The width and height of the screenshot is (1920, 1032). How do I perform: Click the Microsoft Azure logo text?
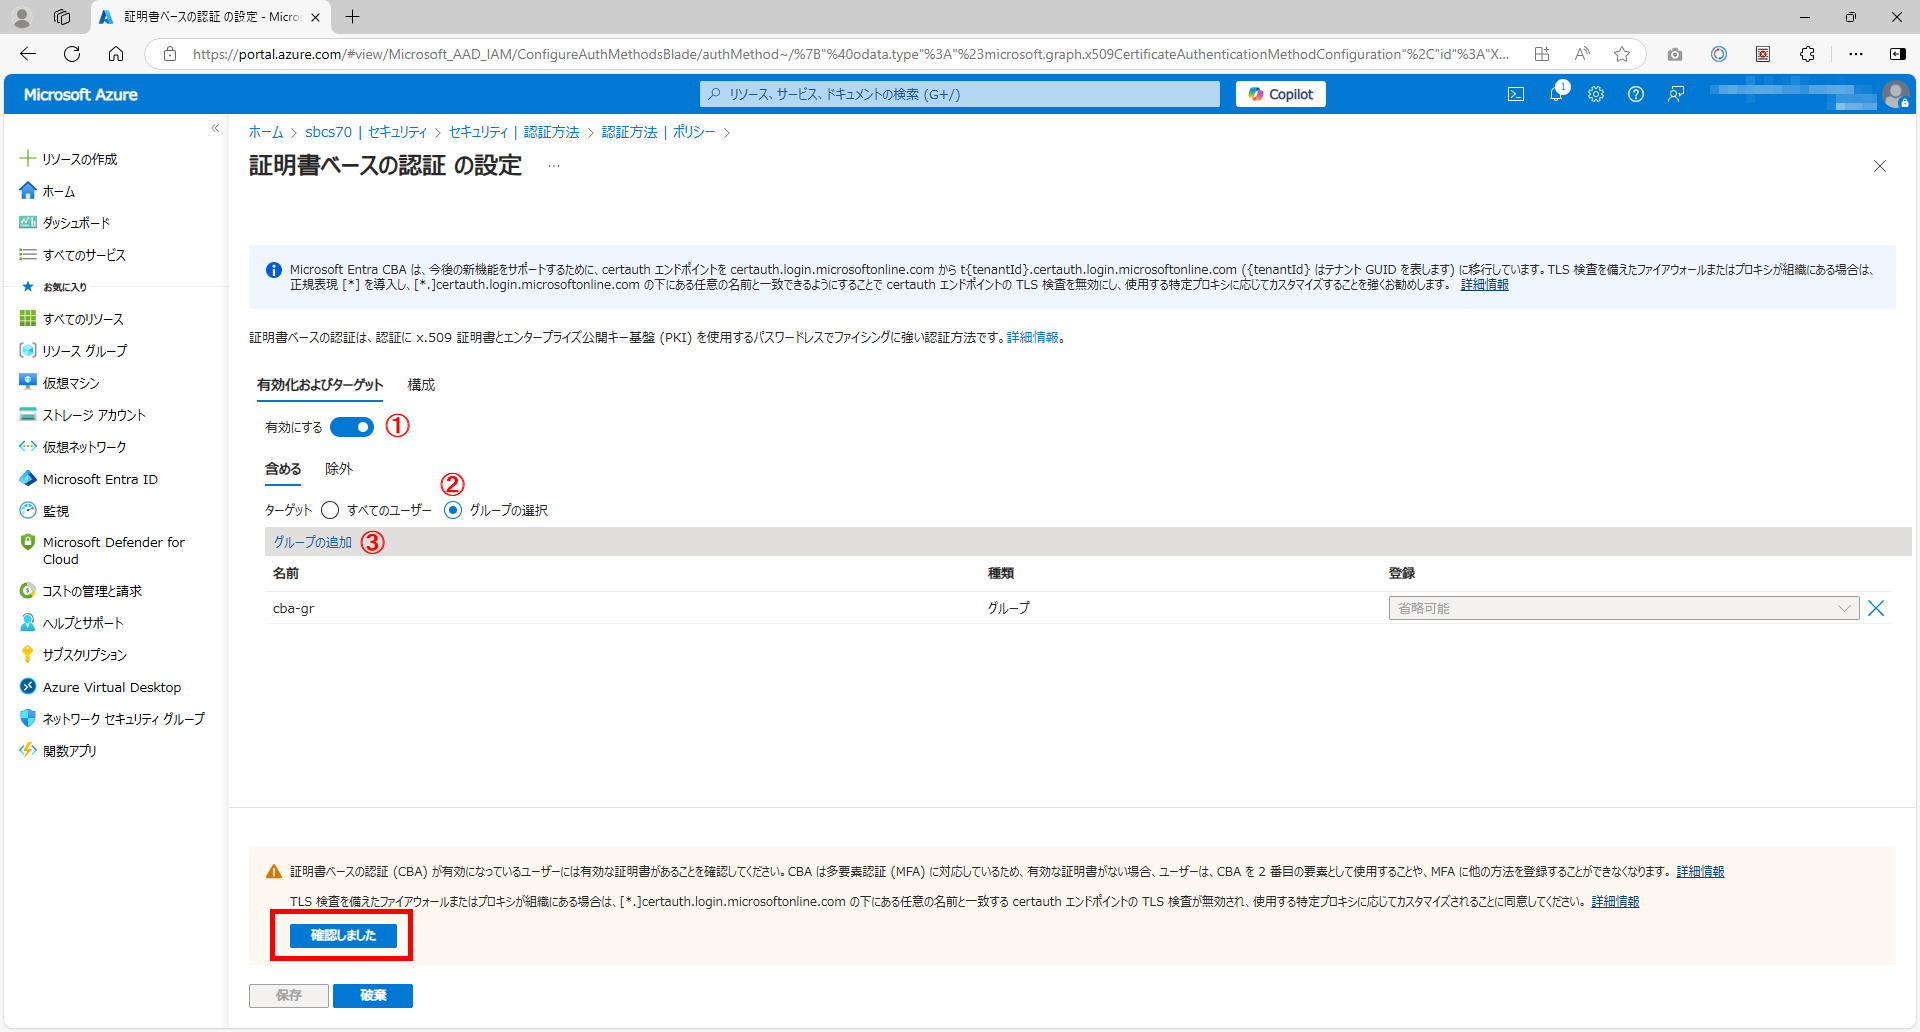81,94
